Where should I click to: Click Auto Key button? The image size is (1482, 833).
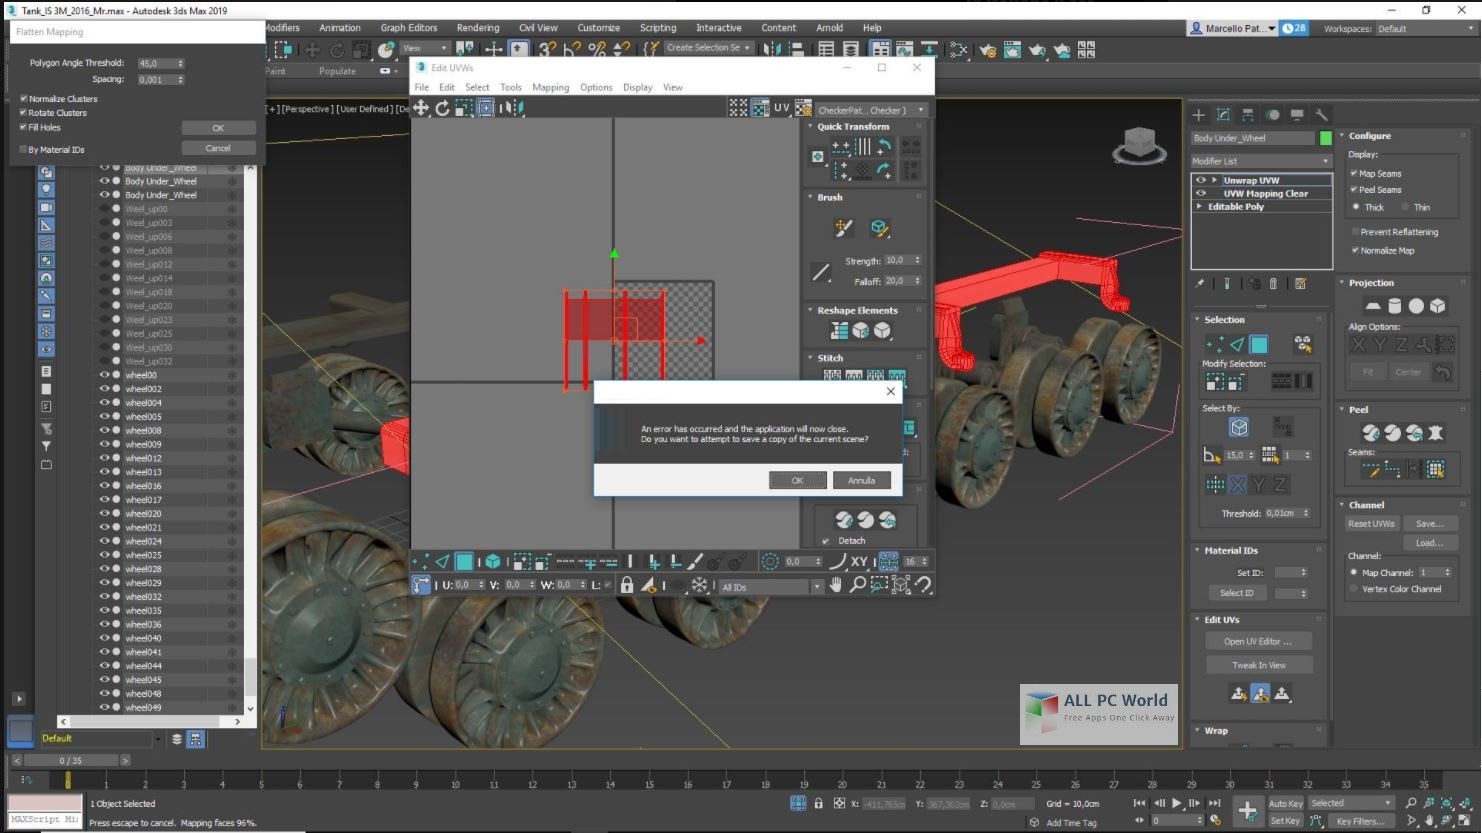click(1285, 803)
